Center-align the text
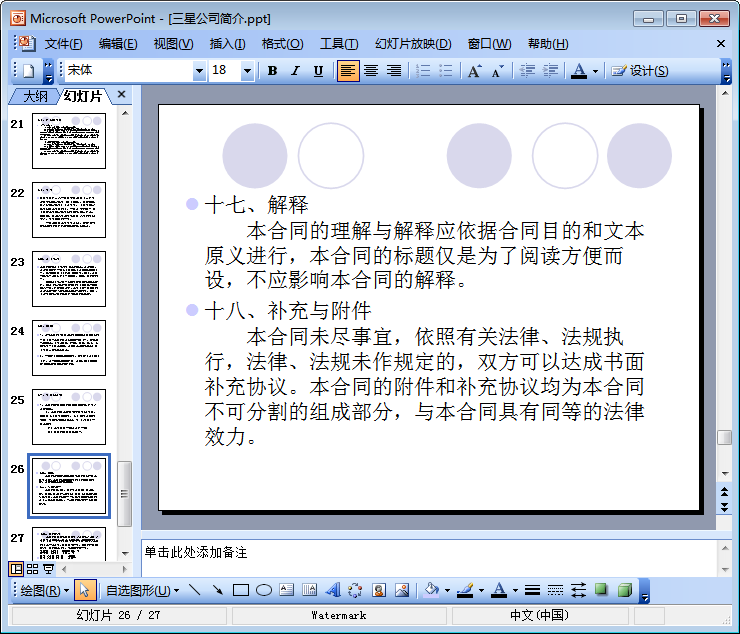This screenshot has height=634, width=740. point(371,71)
